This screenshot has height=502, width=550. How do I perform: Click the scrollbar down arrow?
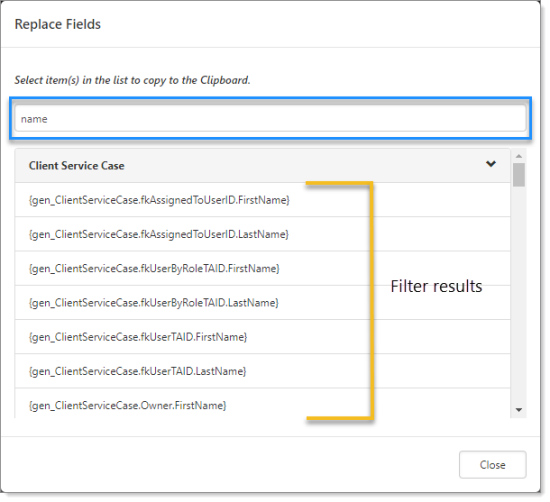(x=519, y=410)
